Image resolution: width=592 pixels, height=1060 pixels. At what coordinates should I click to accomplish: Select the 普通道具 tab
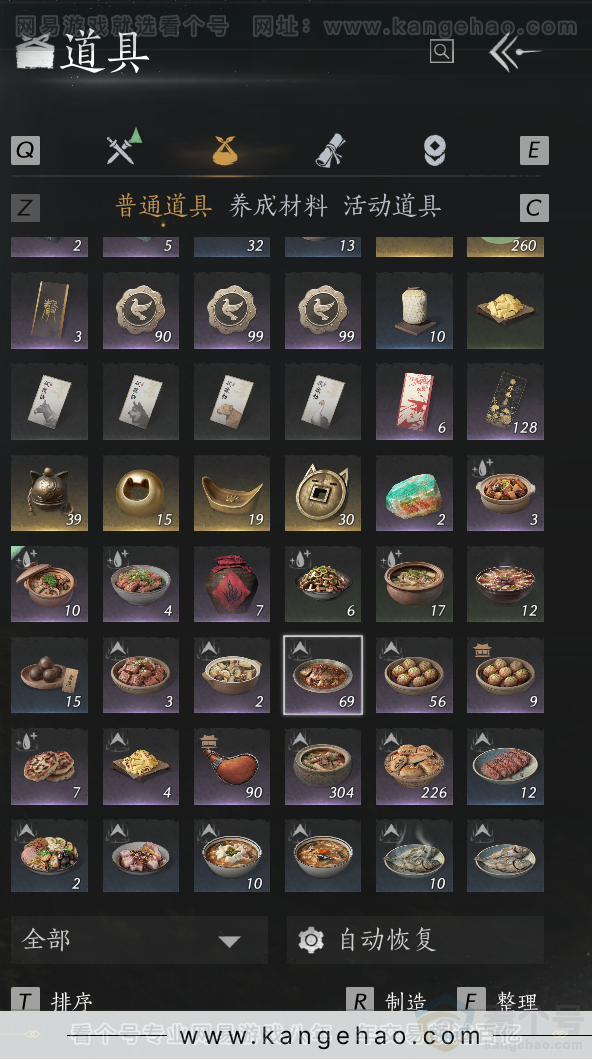[x=164, y=206]
